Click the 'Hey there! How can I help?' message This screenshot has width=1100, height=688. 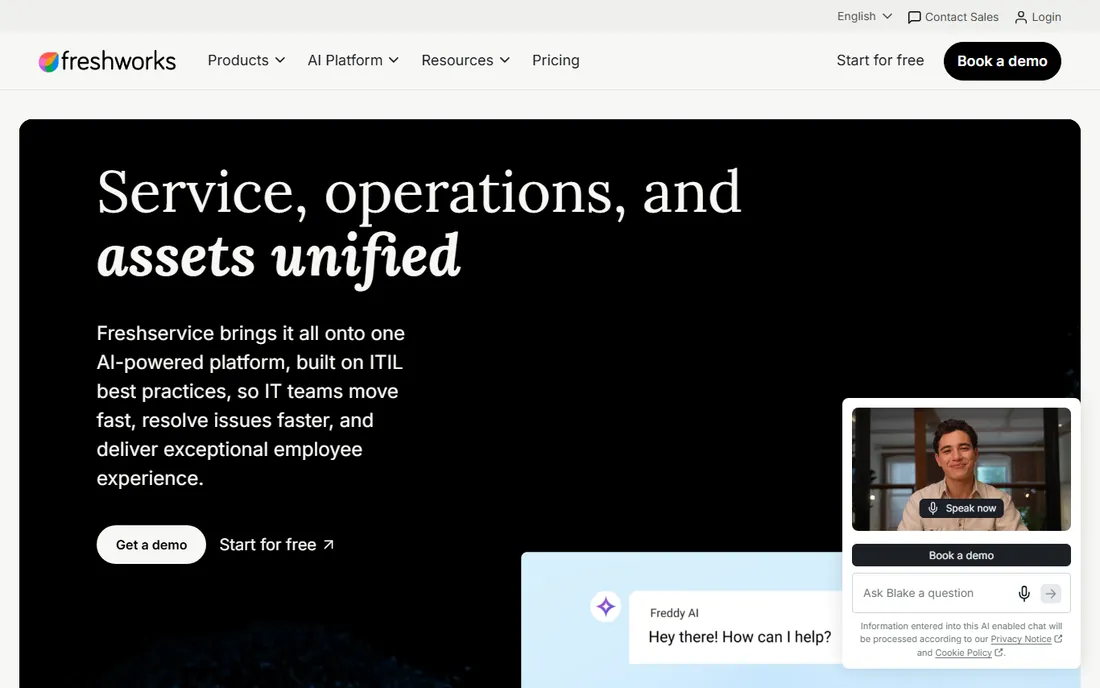(739, 637)
